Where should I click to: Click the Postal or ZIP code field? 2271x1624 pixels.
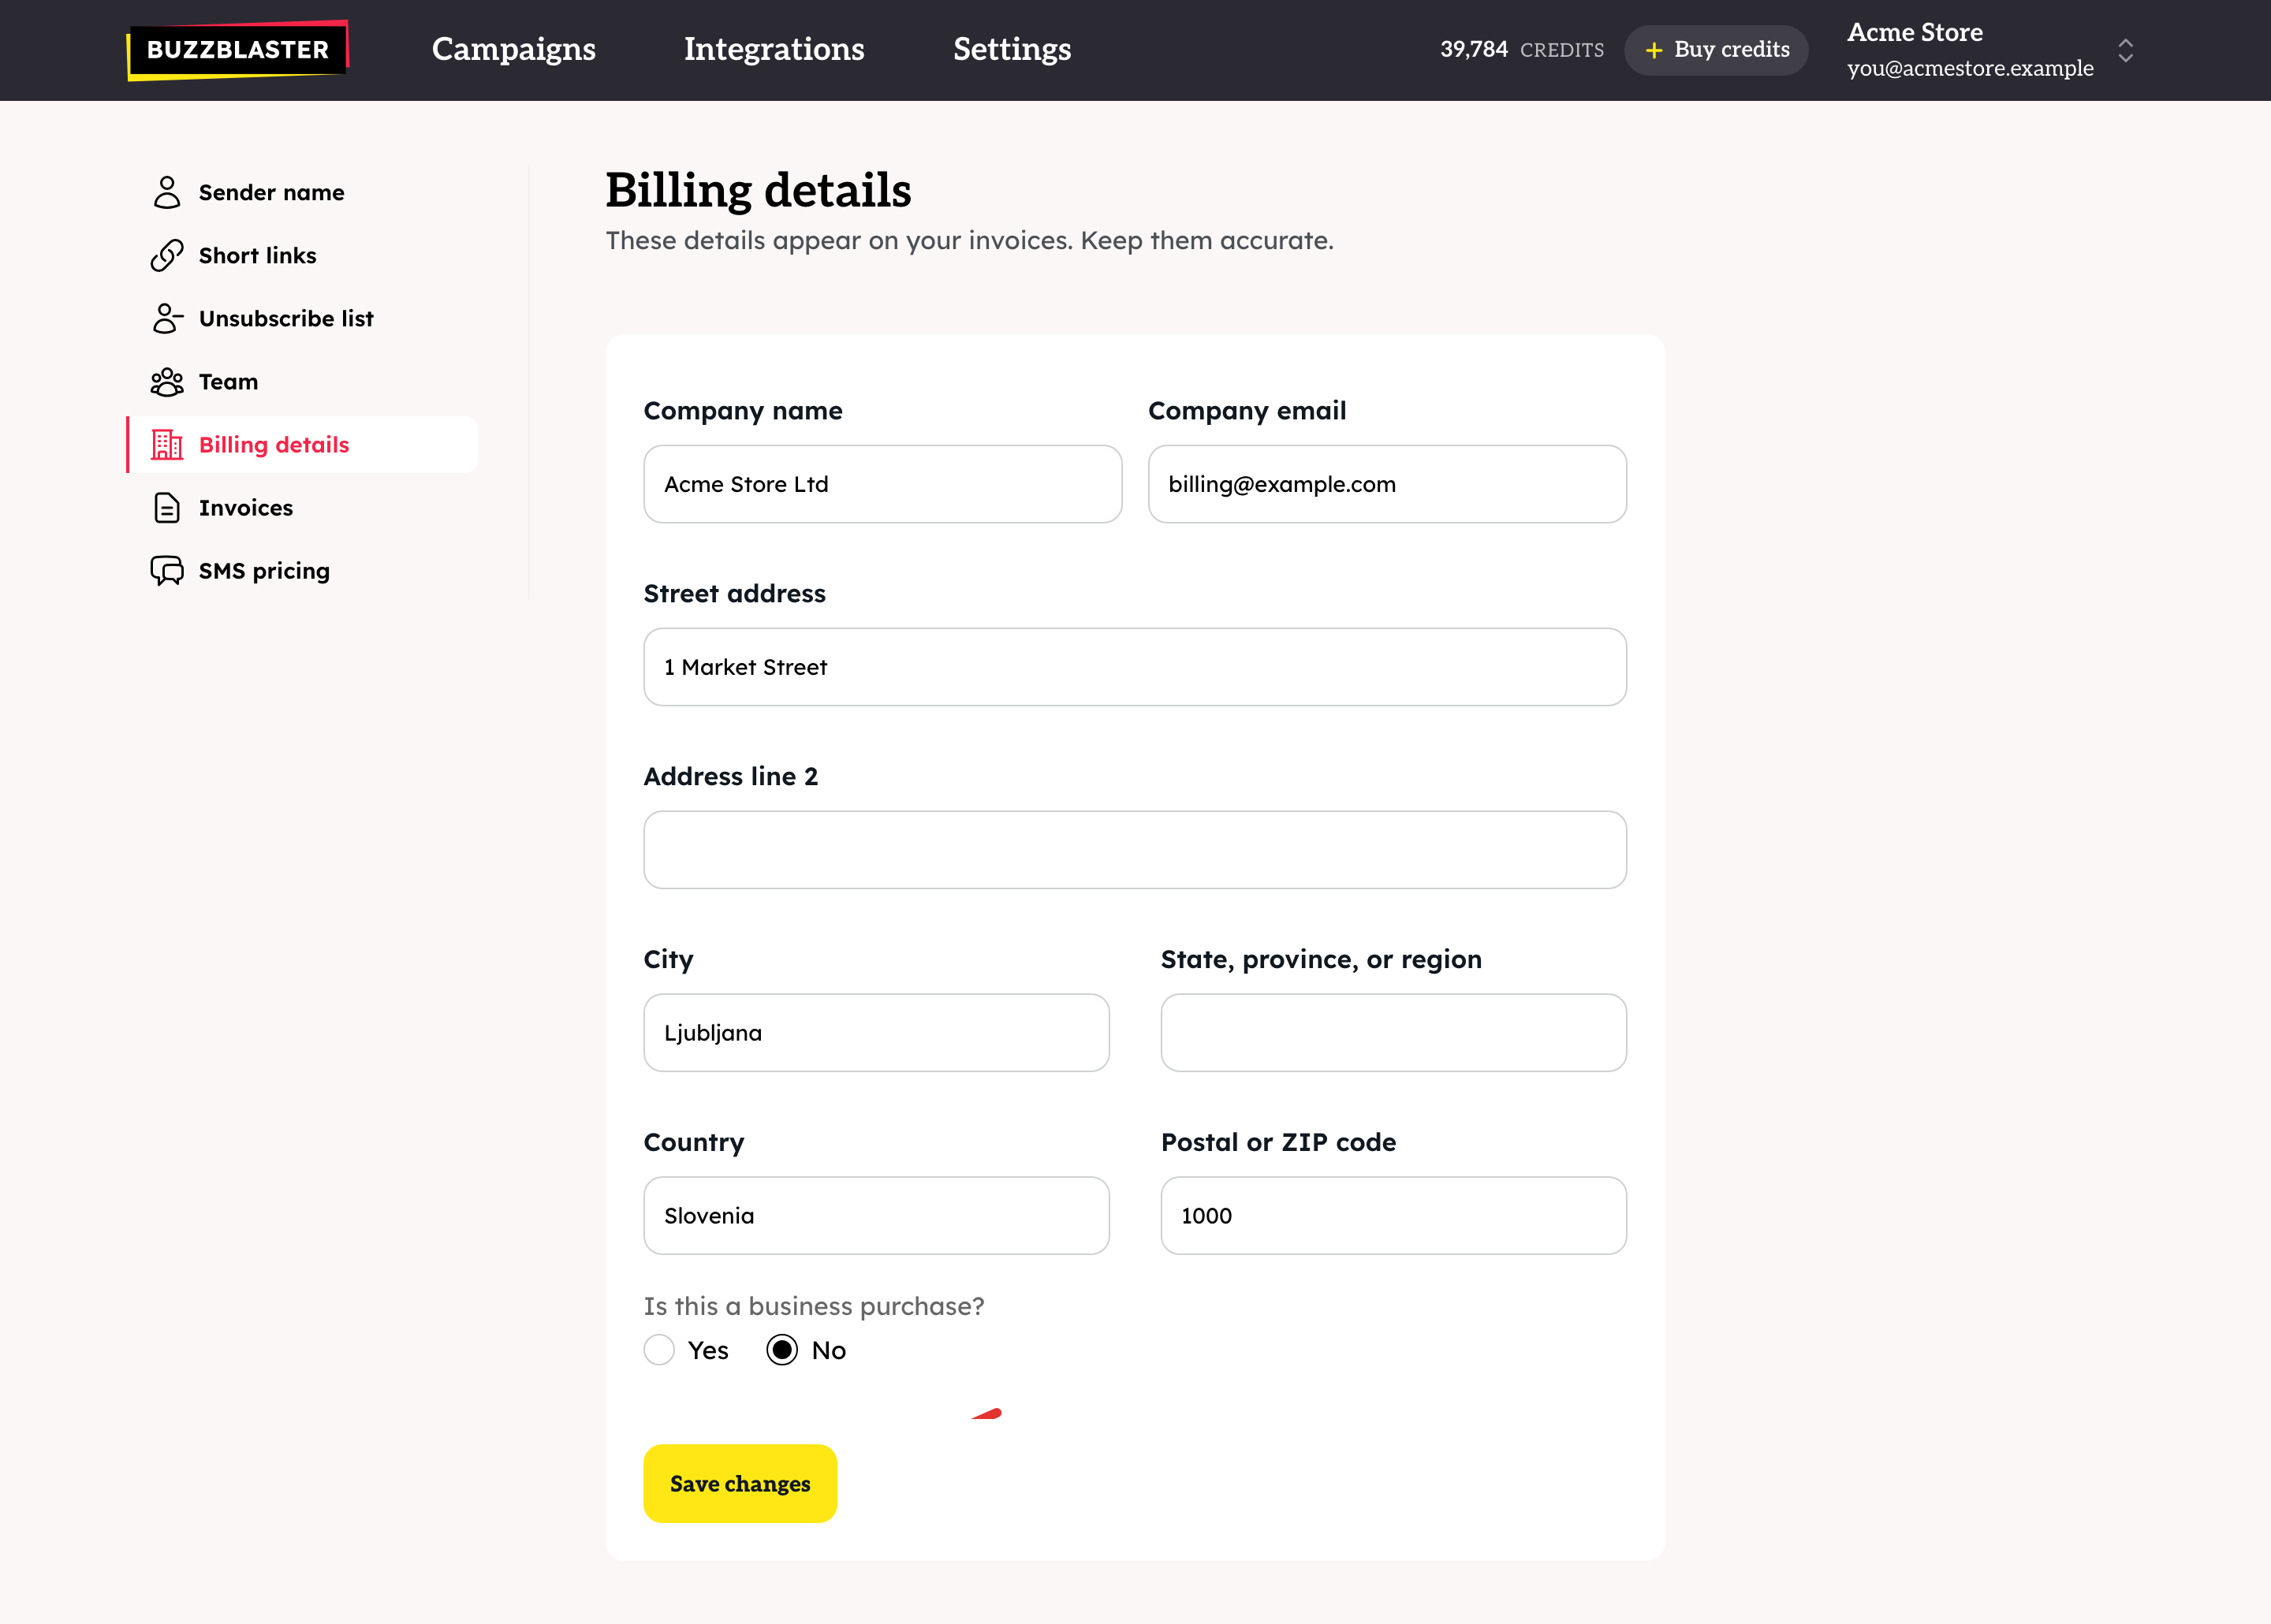point(1394,1216)
